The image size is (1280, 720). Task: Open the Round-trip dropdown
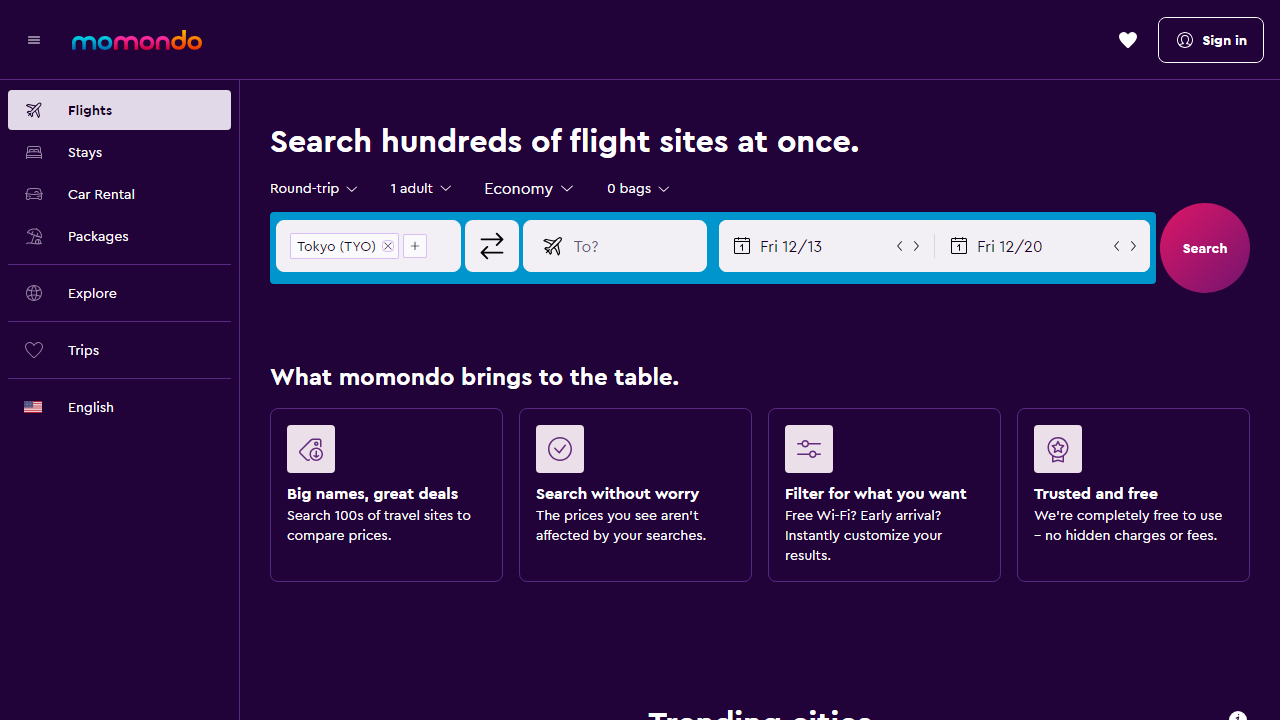[x=313, y=188]
